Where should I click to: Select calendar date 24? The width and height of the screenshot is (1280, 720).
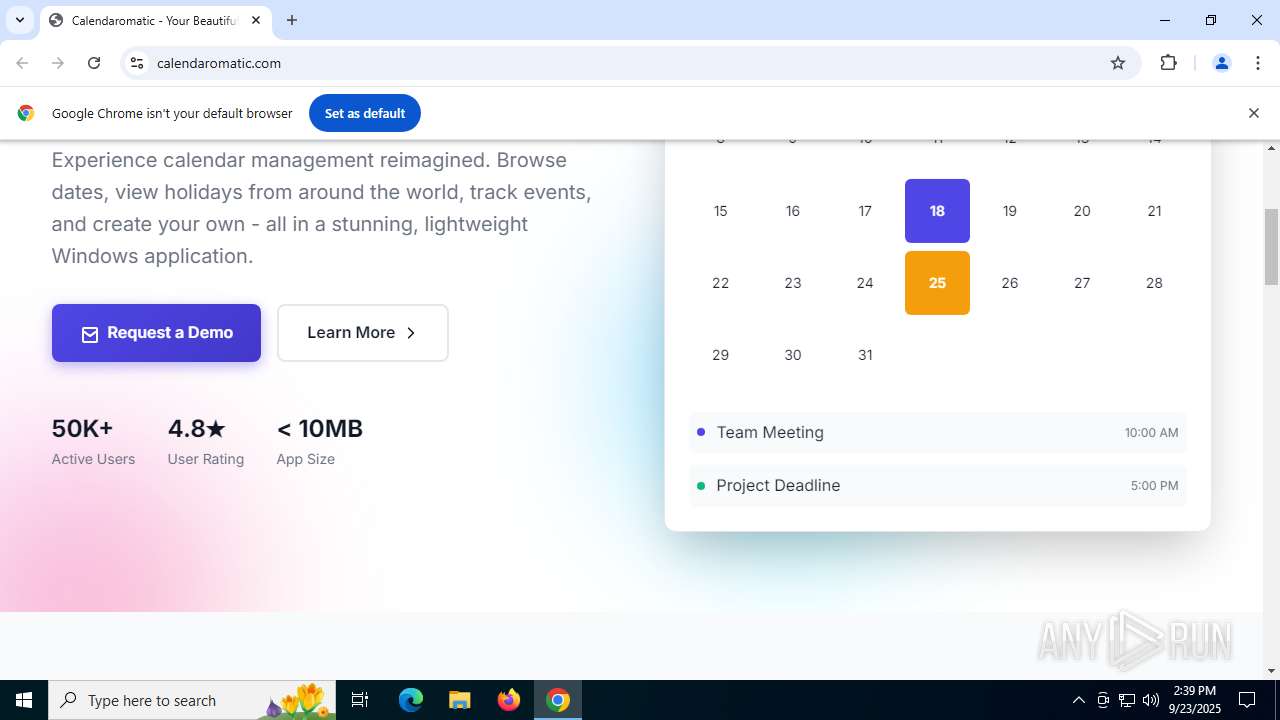tap(865, 283)
